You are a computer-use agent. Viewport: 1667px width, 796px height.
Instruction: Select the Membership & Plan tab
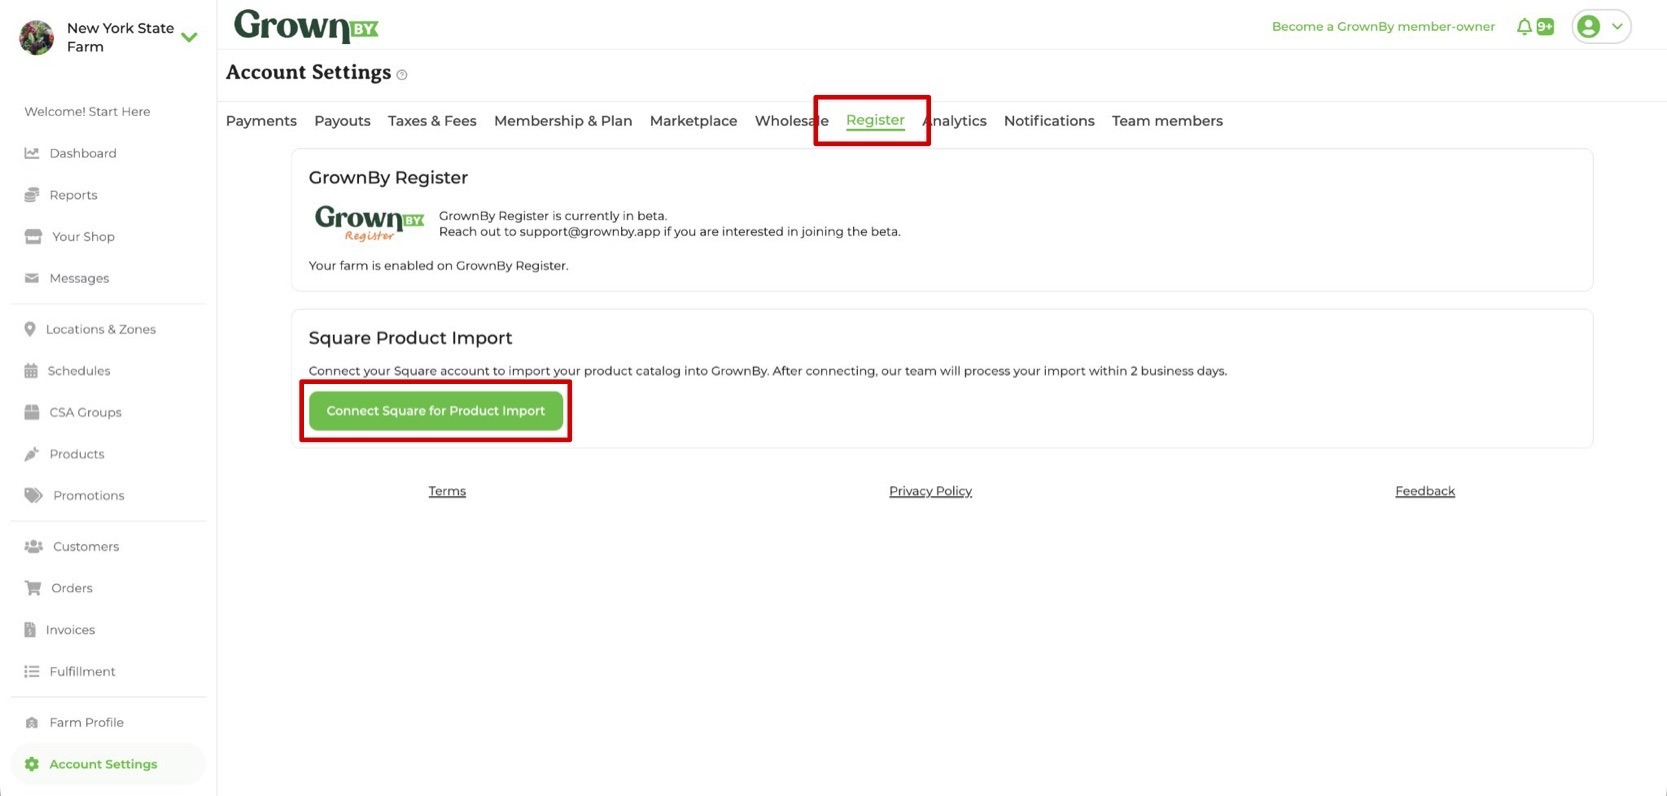click(x=563, y=121)
